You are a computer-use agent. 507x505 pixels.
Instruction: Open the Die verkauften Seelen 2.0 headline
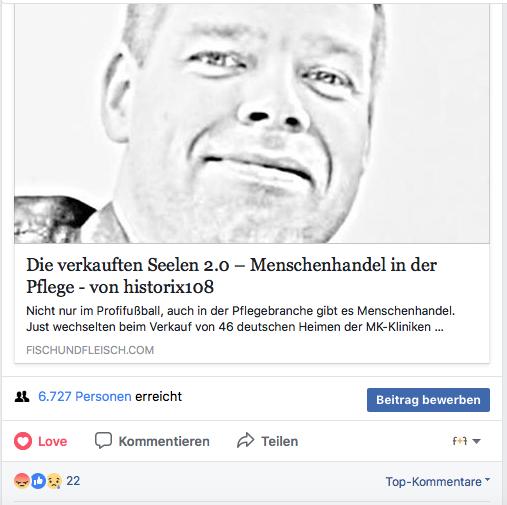[231, 276]
